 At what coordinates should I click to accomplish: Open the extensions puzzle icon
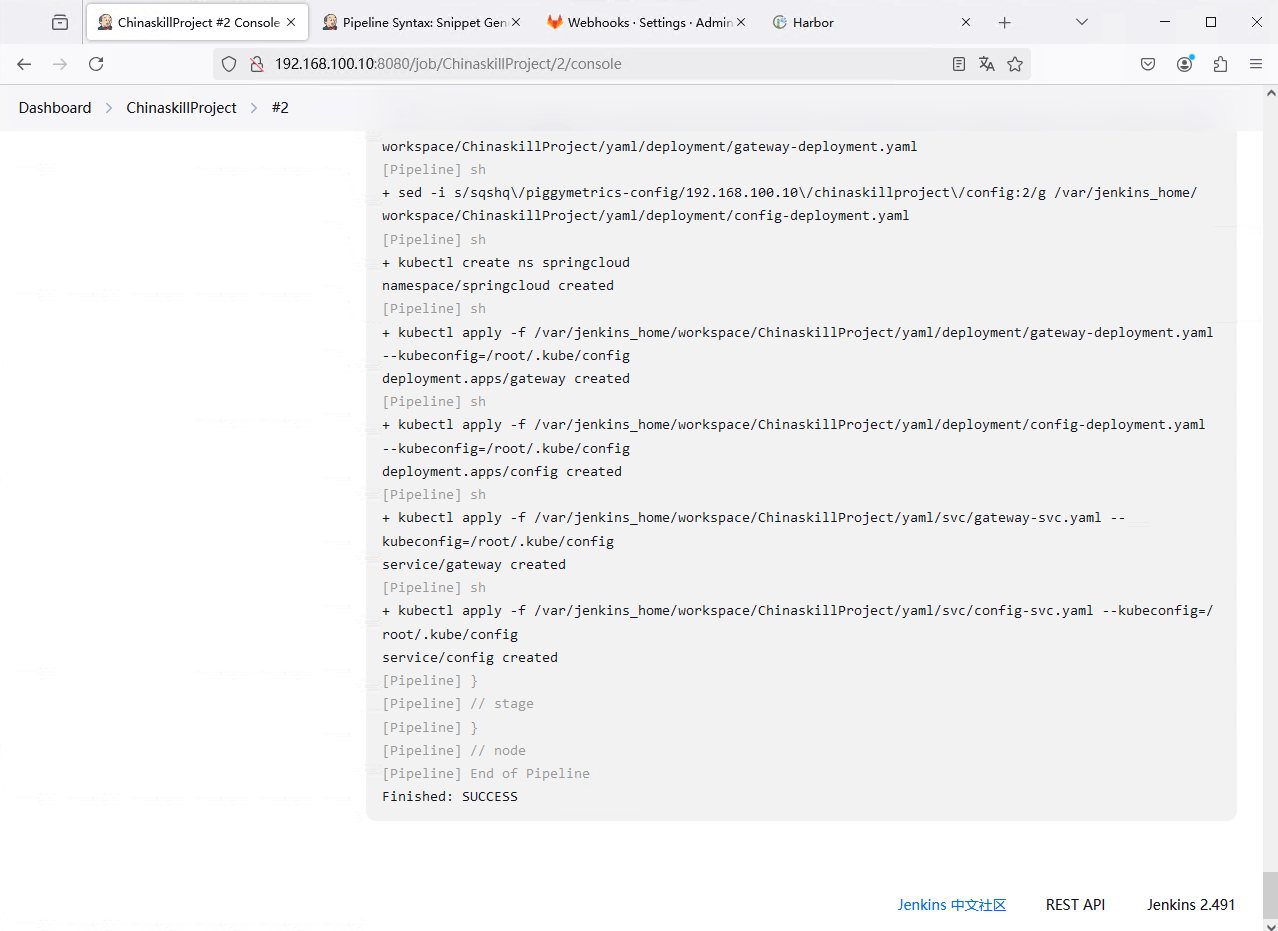1220,64
